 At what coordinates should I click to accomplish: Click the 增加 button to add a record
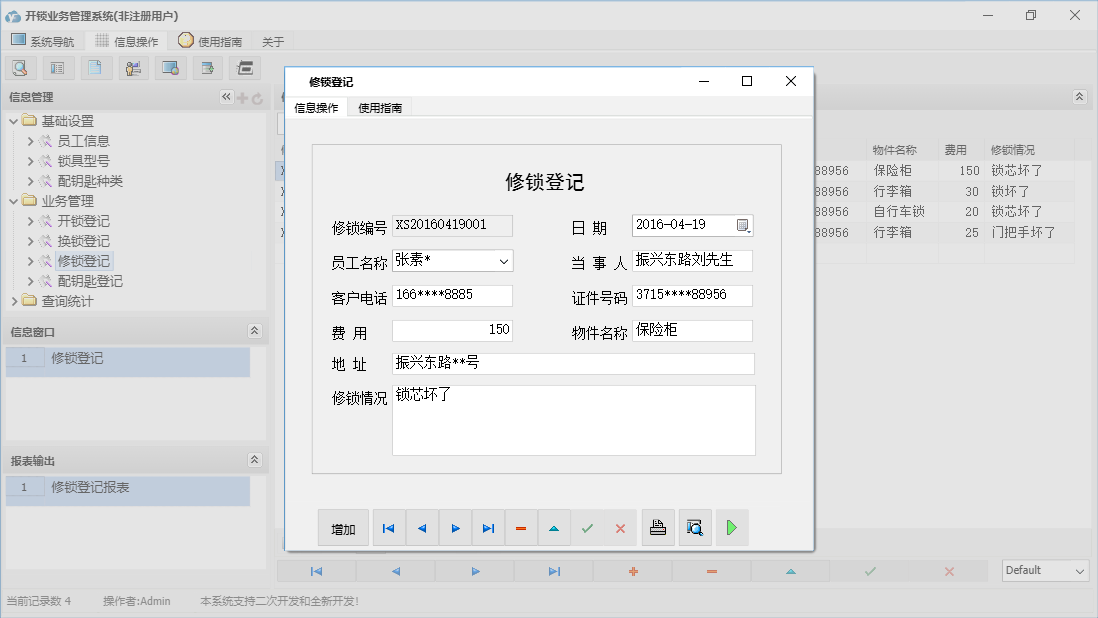pyautogui.click(x=343, y=527)
